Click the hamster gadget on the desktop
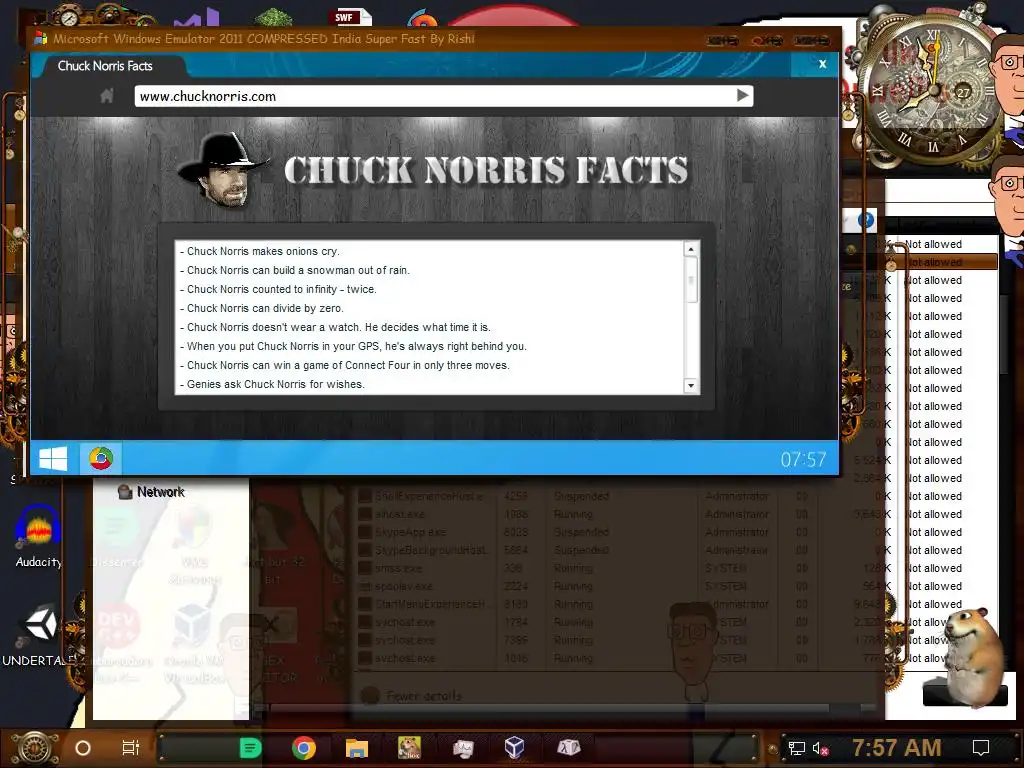1024x768 pixels. (974, 656)
